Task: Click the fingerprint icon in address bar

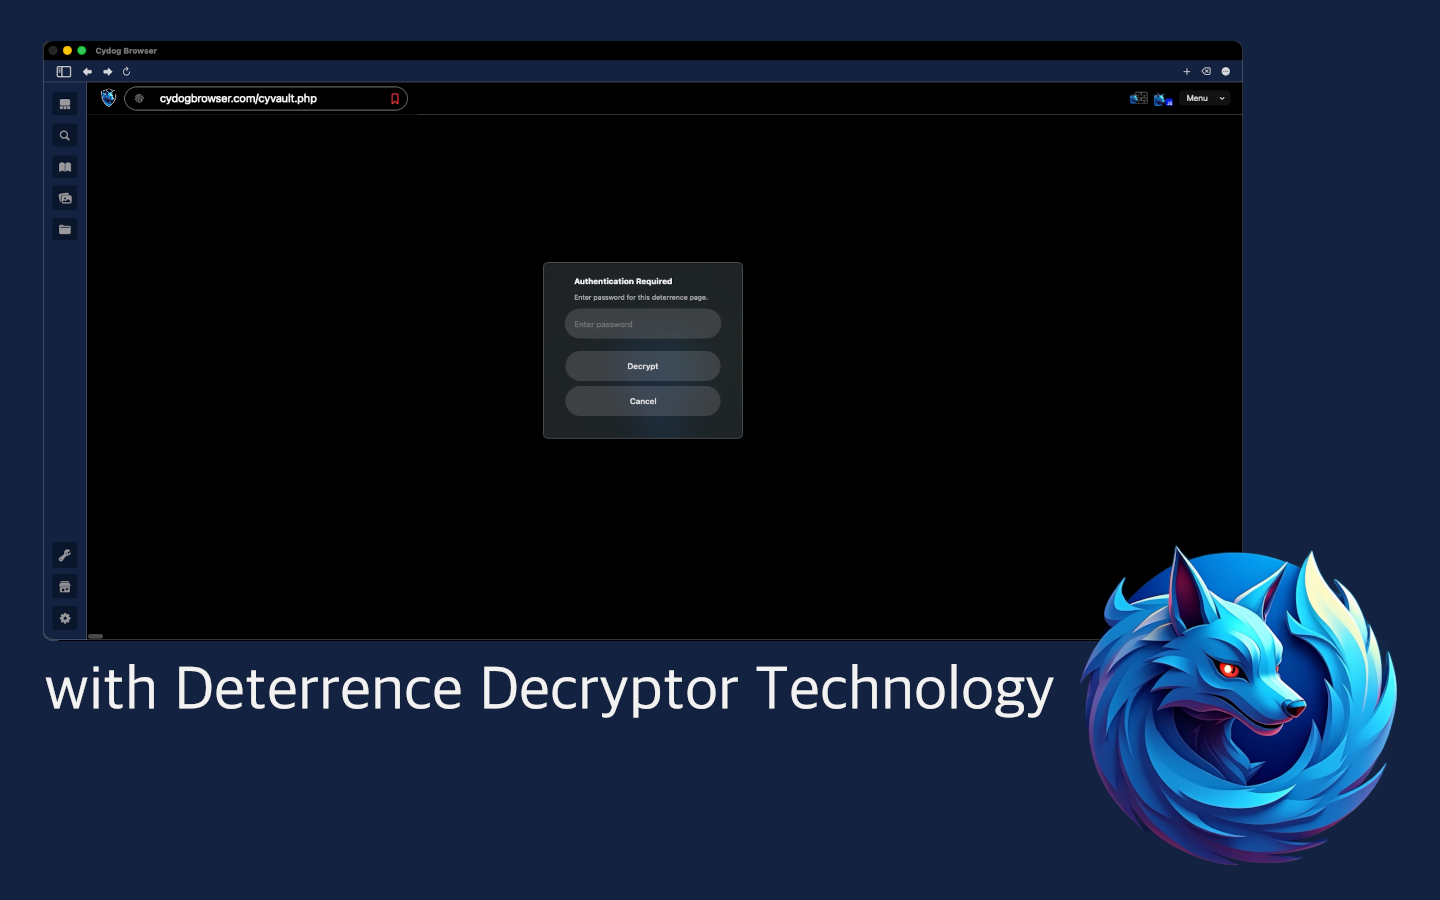Action: (x=139, y=98)
